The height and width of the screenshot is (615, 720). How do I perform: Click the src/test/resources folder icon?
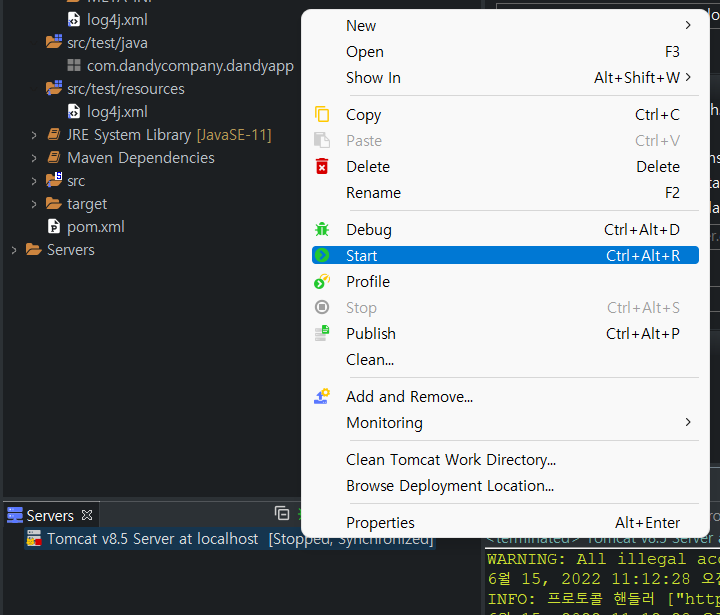coord(54,88)
